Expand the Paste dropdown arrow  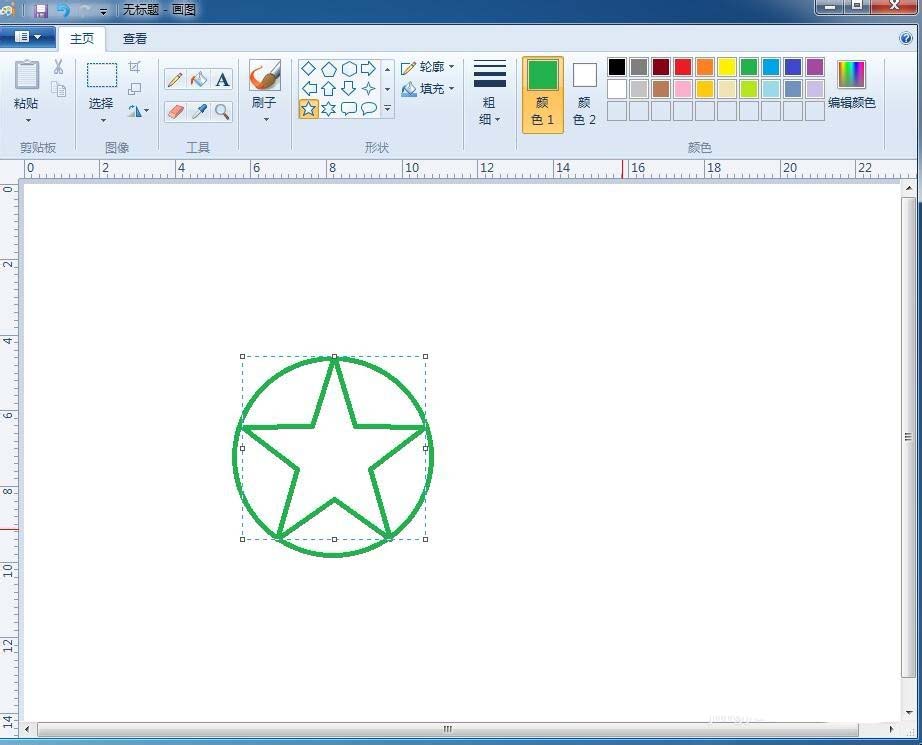(x=28, y=121)
